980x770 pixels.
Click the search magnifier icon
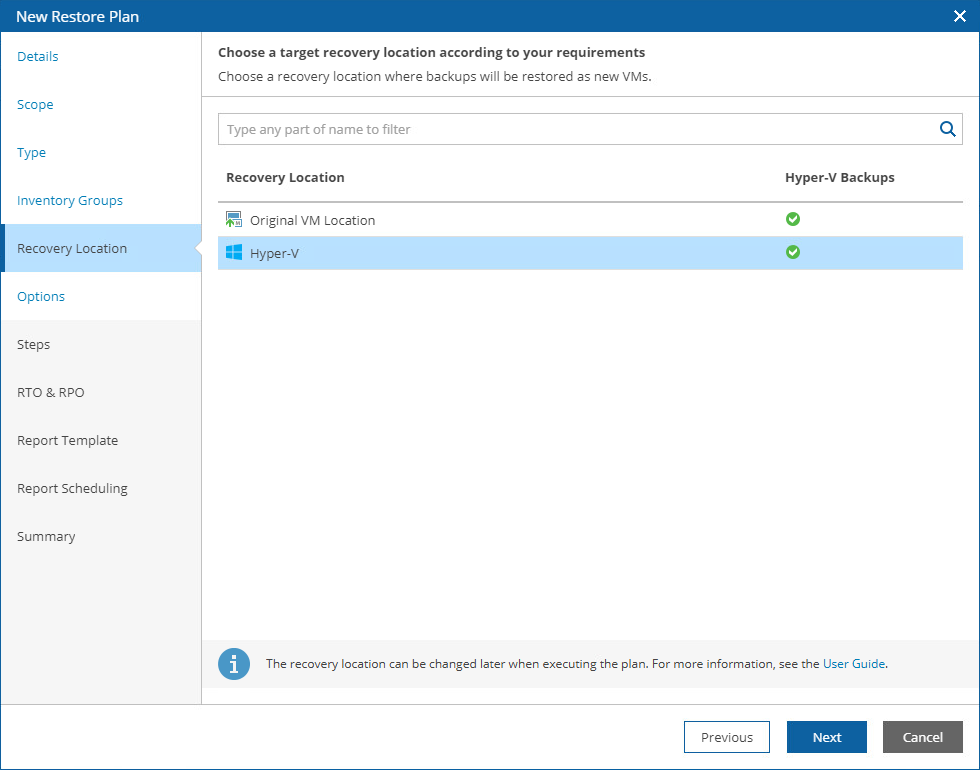click(947, 129)
